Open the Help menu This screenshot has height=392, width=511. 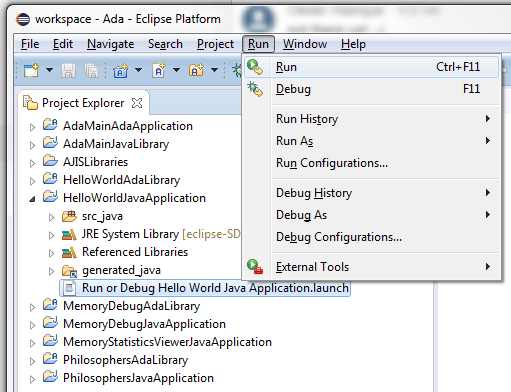point(353,44)
